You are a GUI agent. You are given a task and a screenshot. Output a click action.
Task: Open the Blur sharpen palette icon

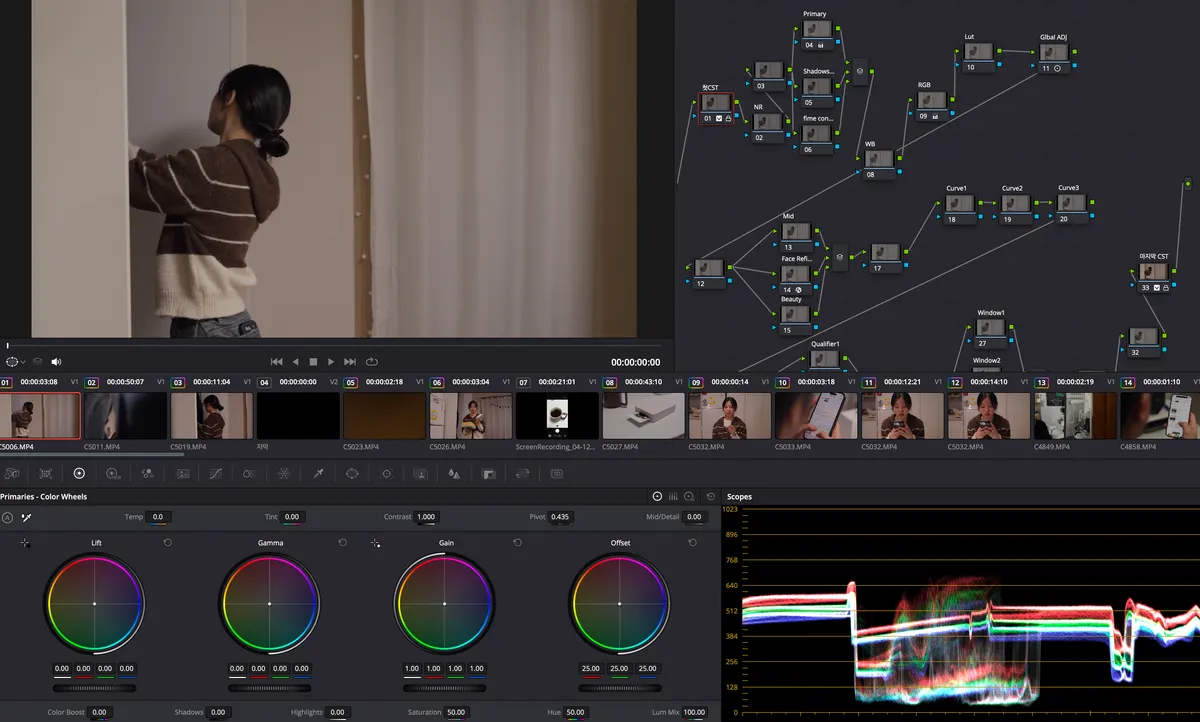pyautogui.click(x=454, y=473)
